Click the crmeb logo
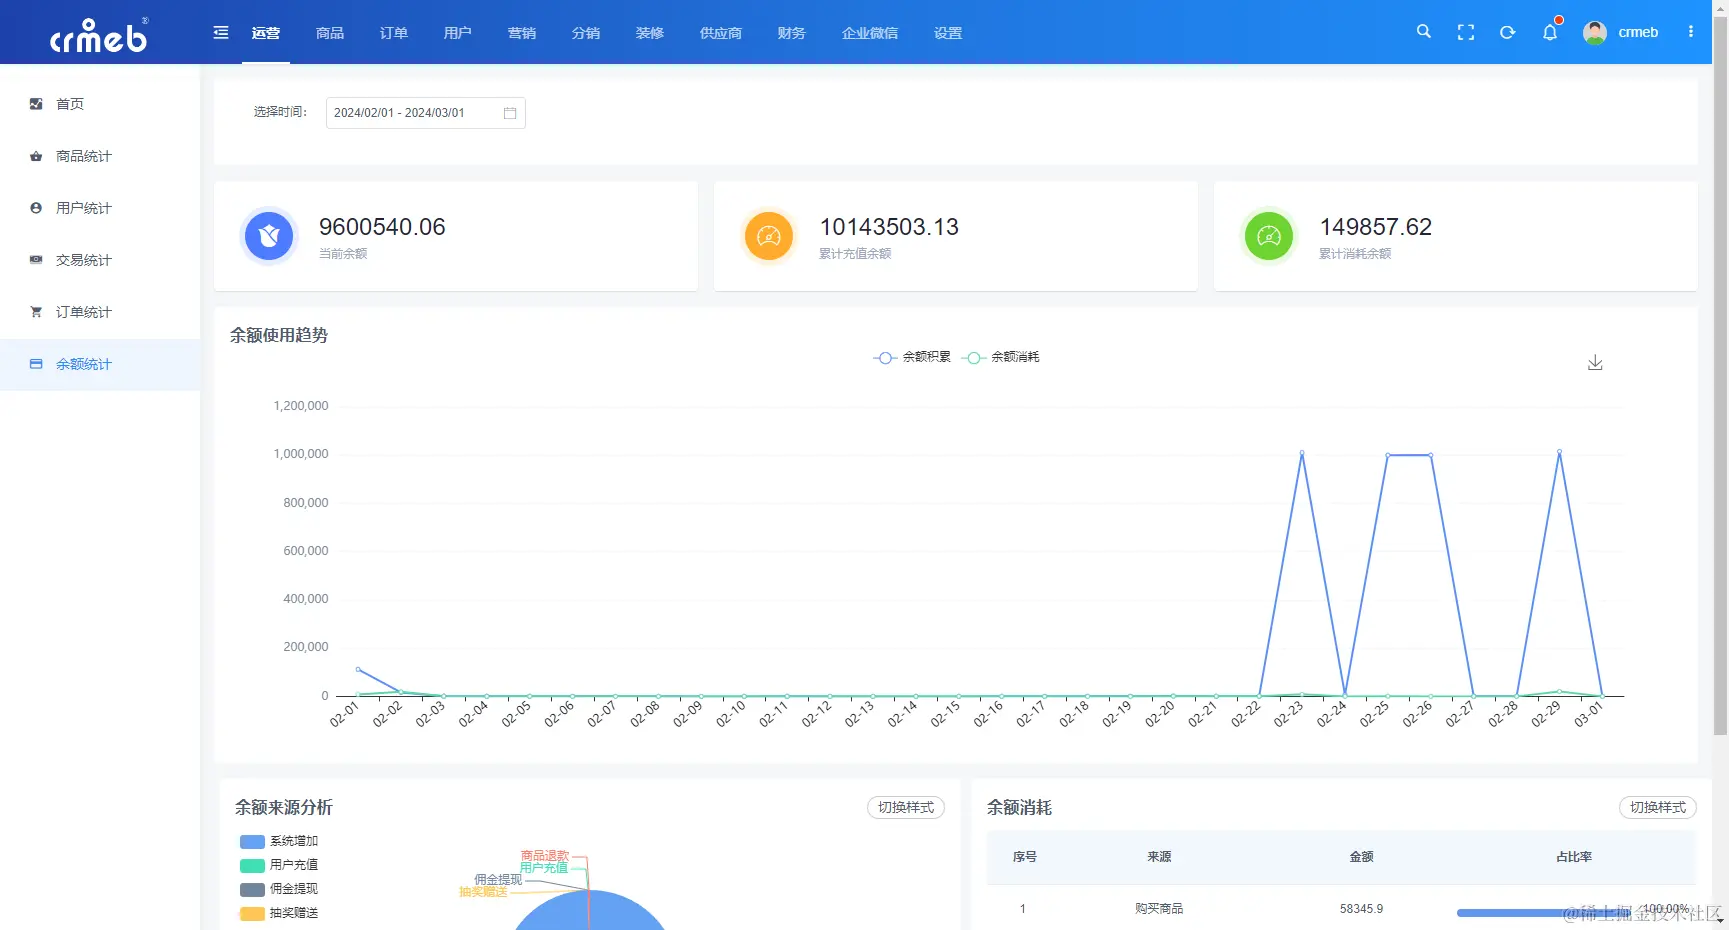The width and height of the screenshot is (1729, 930). coord(99,35)
